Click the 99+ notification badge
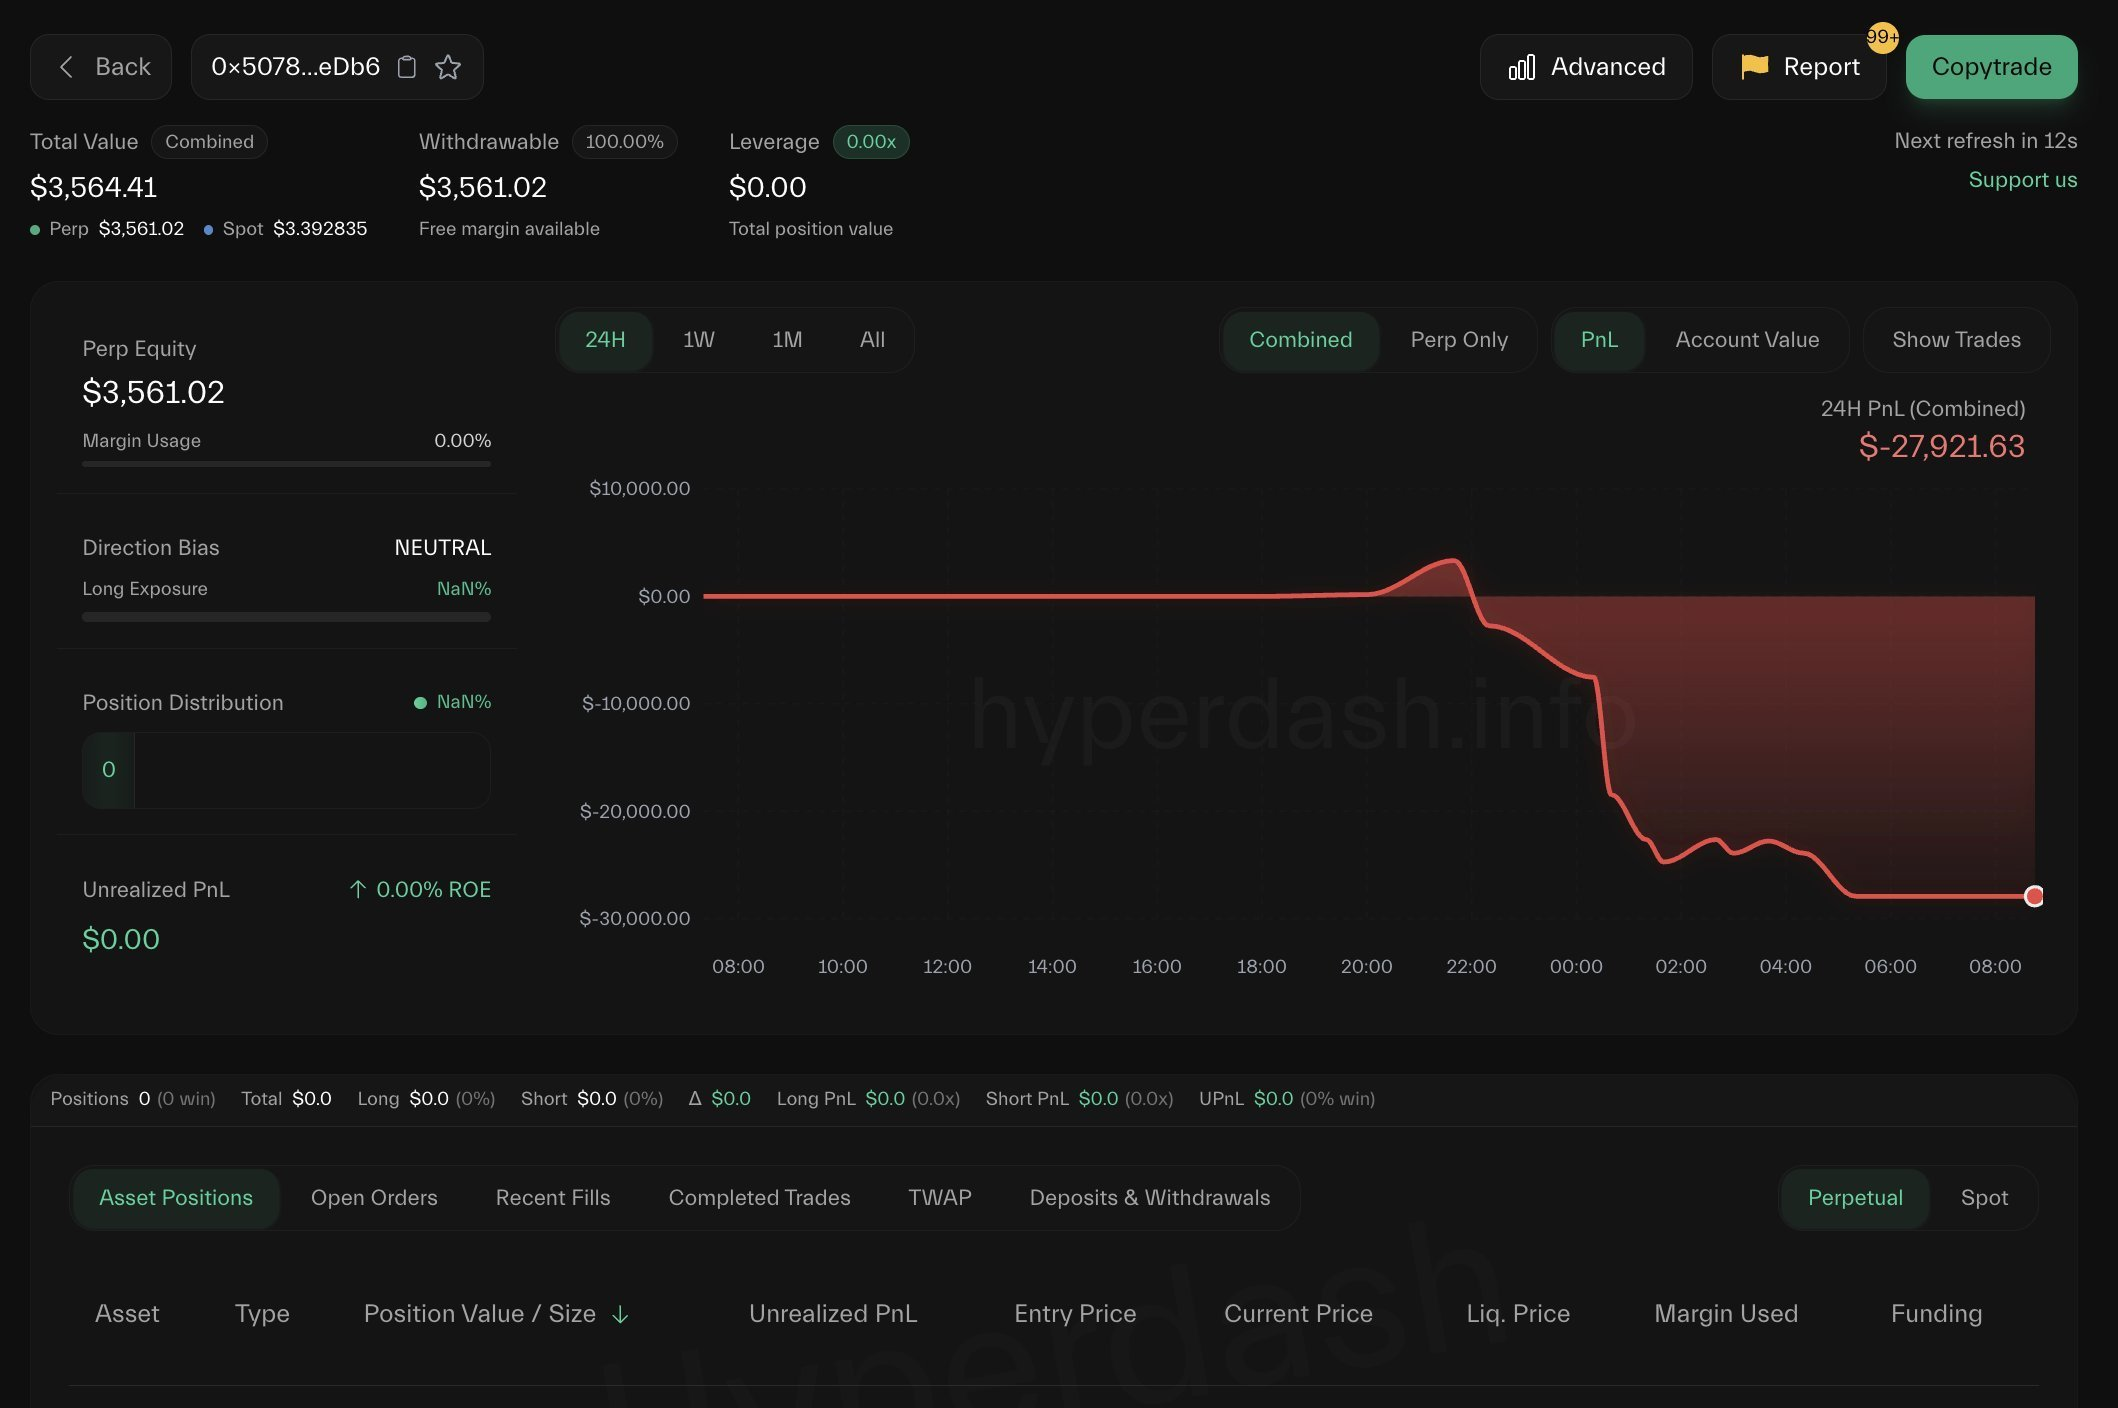 1882,37
